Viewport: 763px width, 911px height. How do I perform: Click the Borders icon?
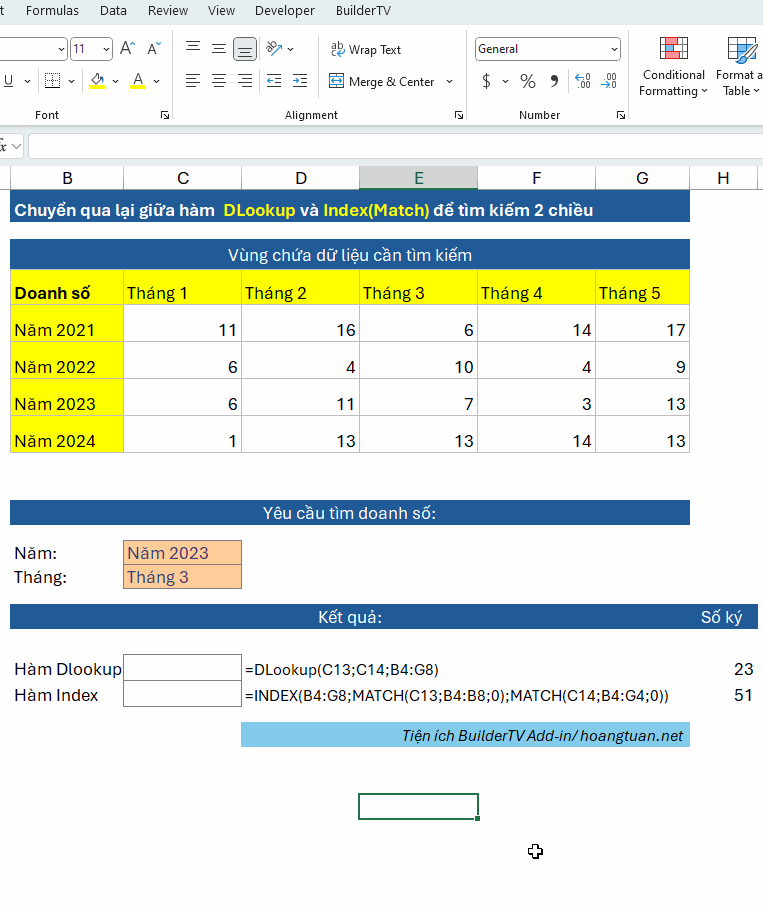[x=52, y=81]
